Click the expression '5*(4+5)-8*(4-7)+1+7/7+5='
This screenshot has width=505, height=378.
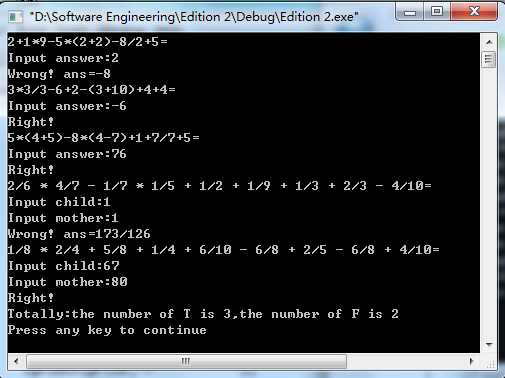pos(104,138)
